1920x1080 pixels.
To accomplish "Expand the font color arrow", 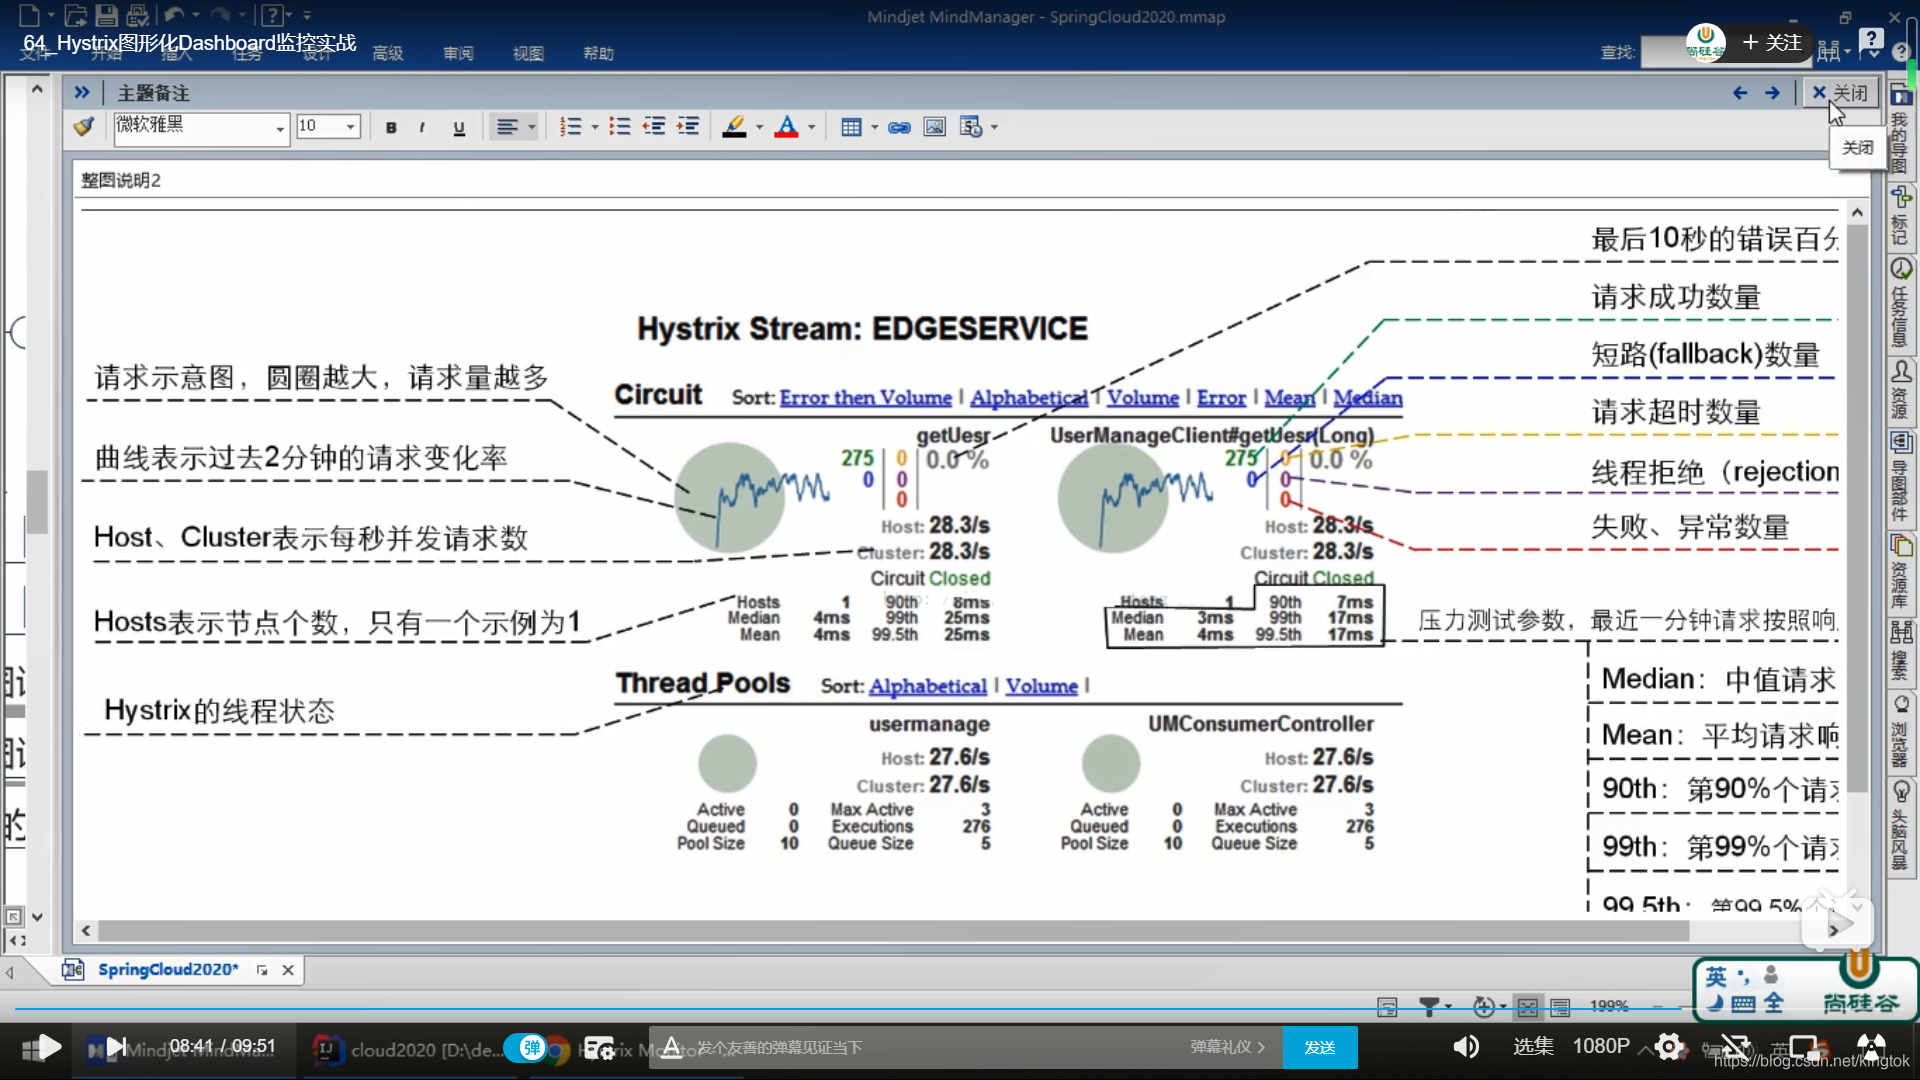I will click(811, 127).
